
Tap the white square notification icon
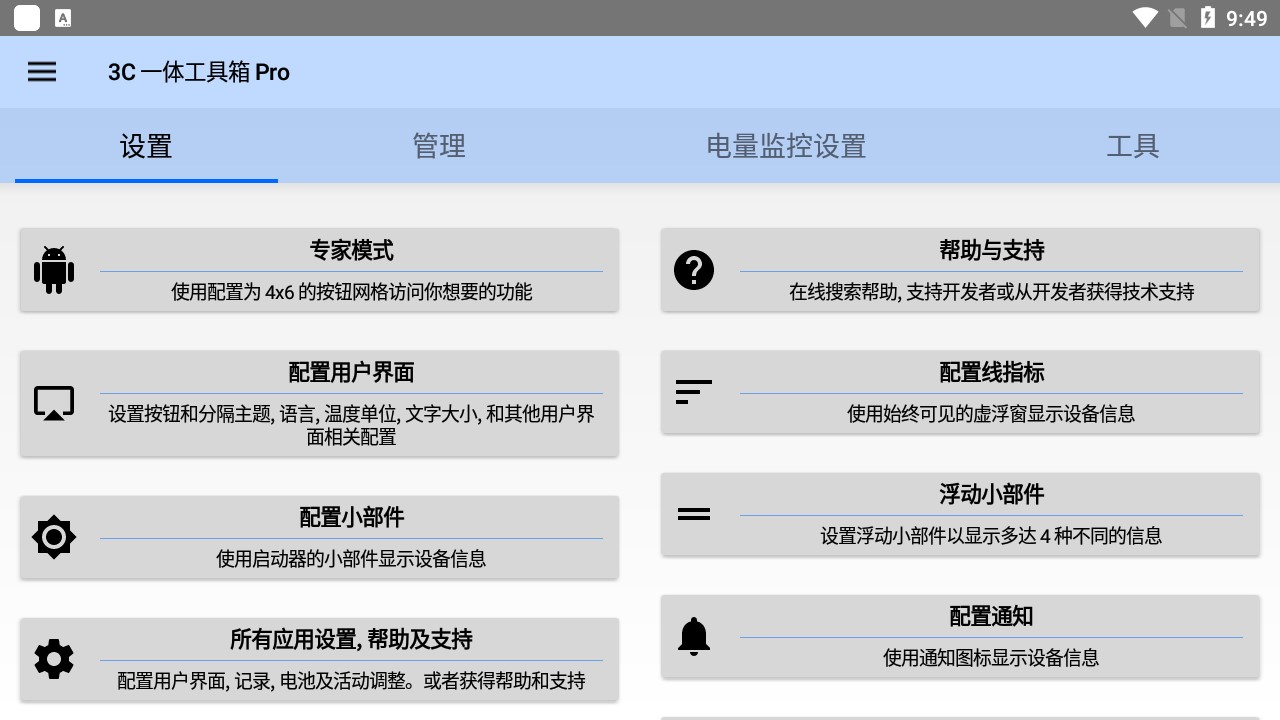(27, 17)
